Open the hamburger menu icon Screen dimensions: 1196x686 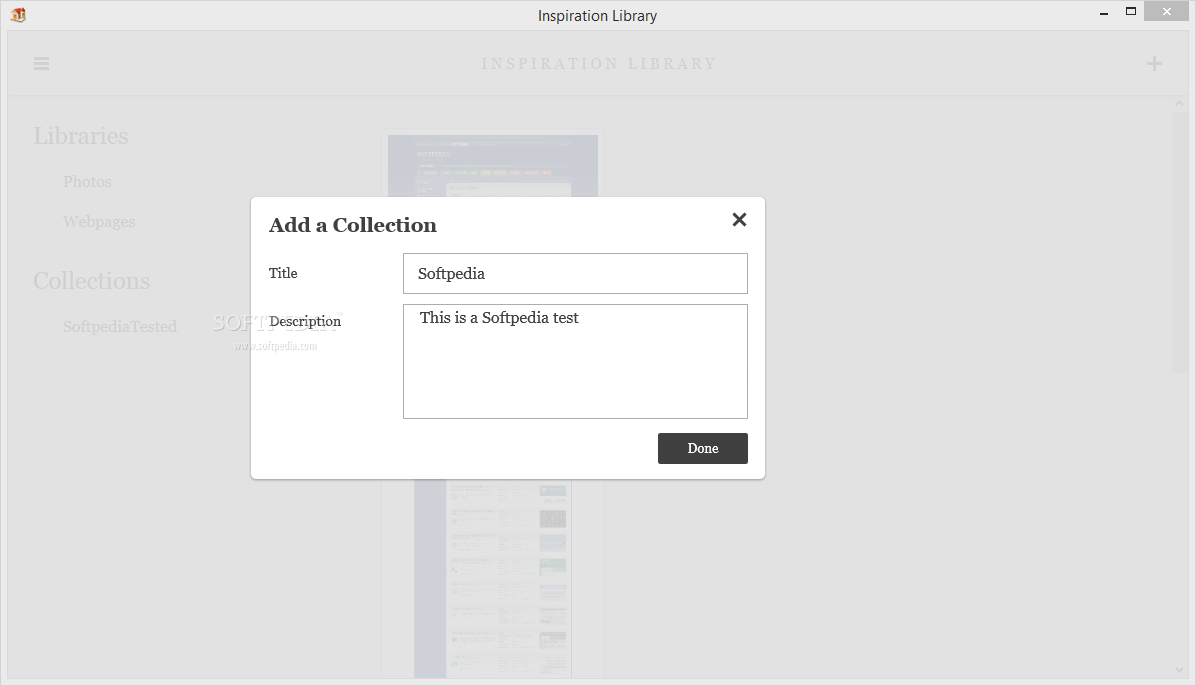click(41, 63)
